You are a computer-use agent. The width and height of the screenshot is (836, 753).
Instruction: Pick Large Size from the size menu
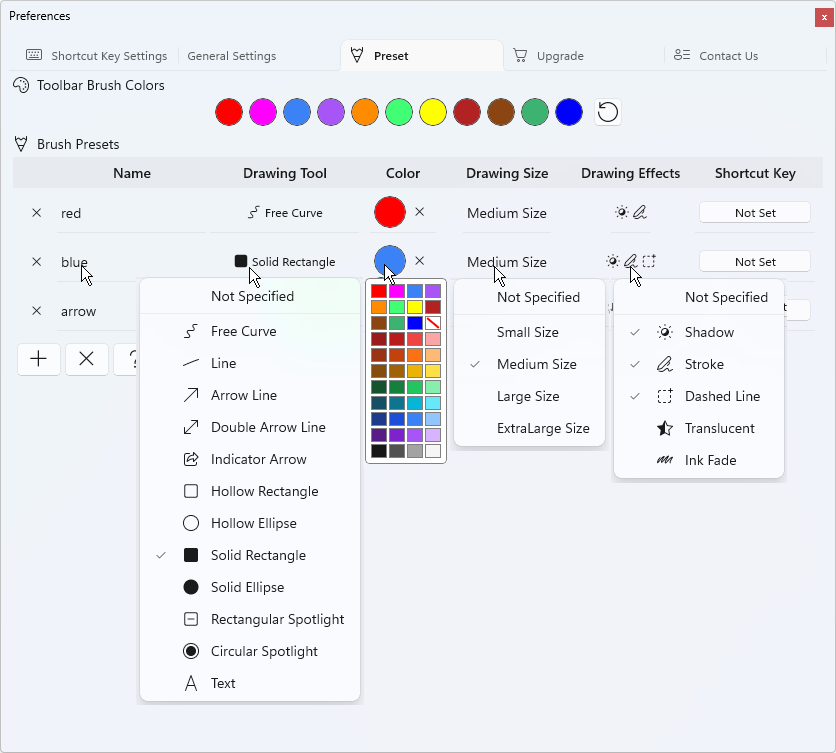(x=529, y=396)
